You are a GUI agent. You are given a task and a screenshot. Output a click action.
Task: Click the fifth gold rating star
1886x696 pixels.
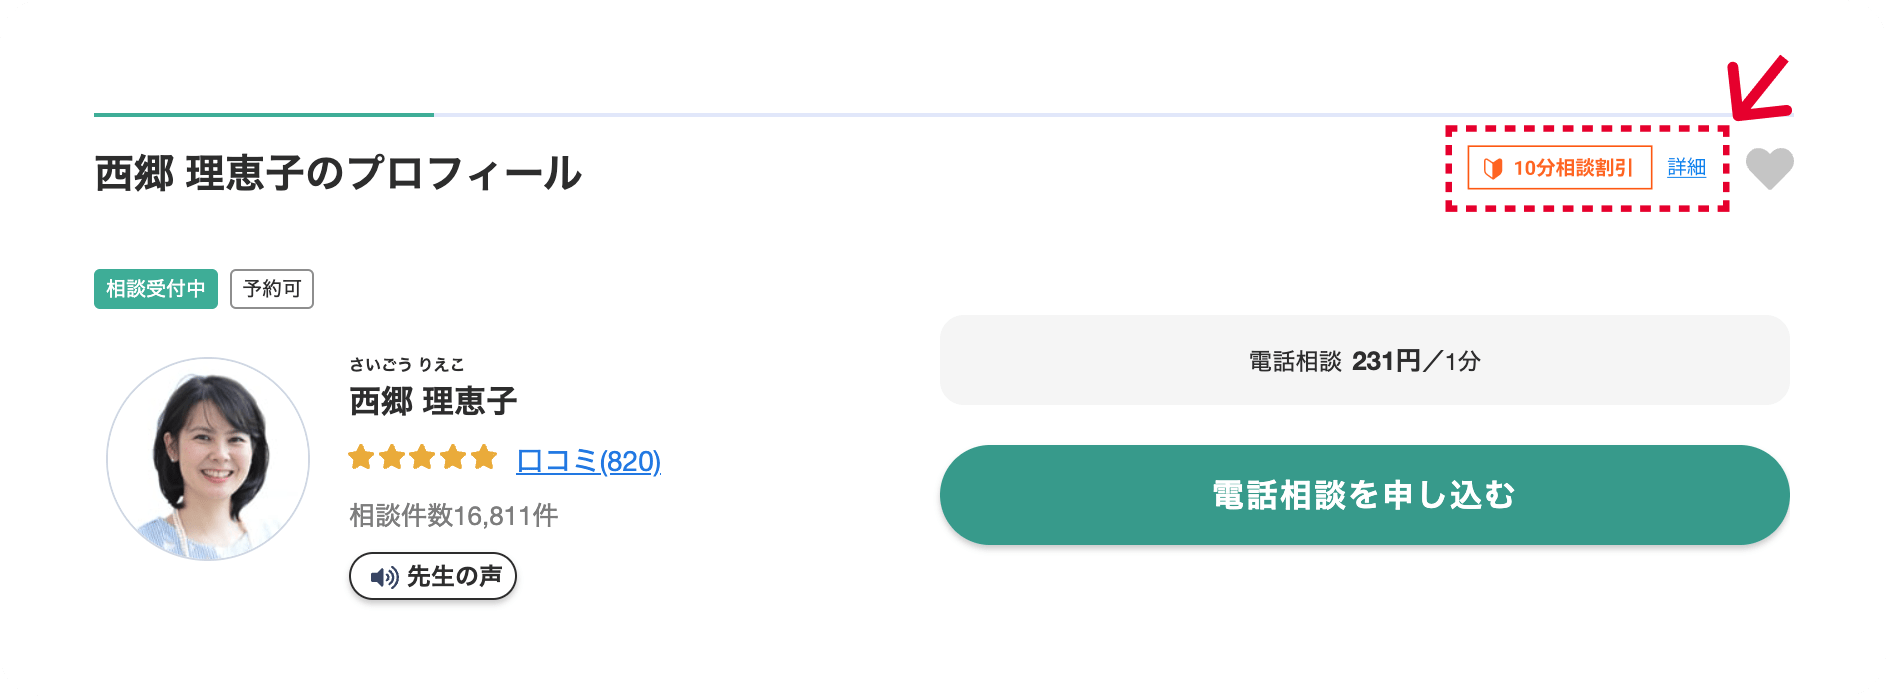click(x=484, y=458)
